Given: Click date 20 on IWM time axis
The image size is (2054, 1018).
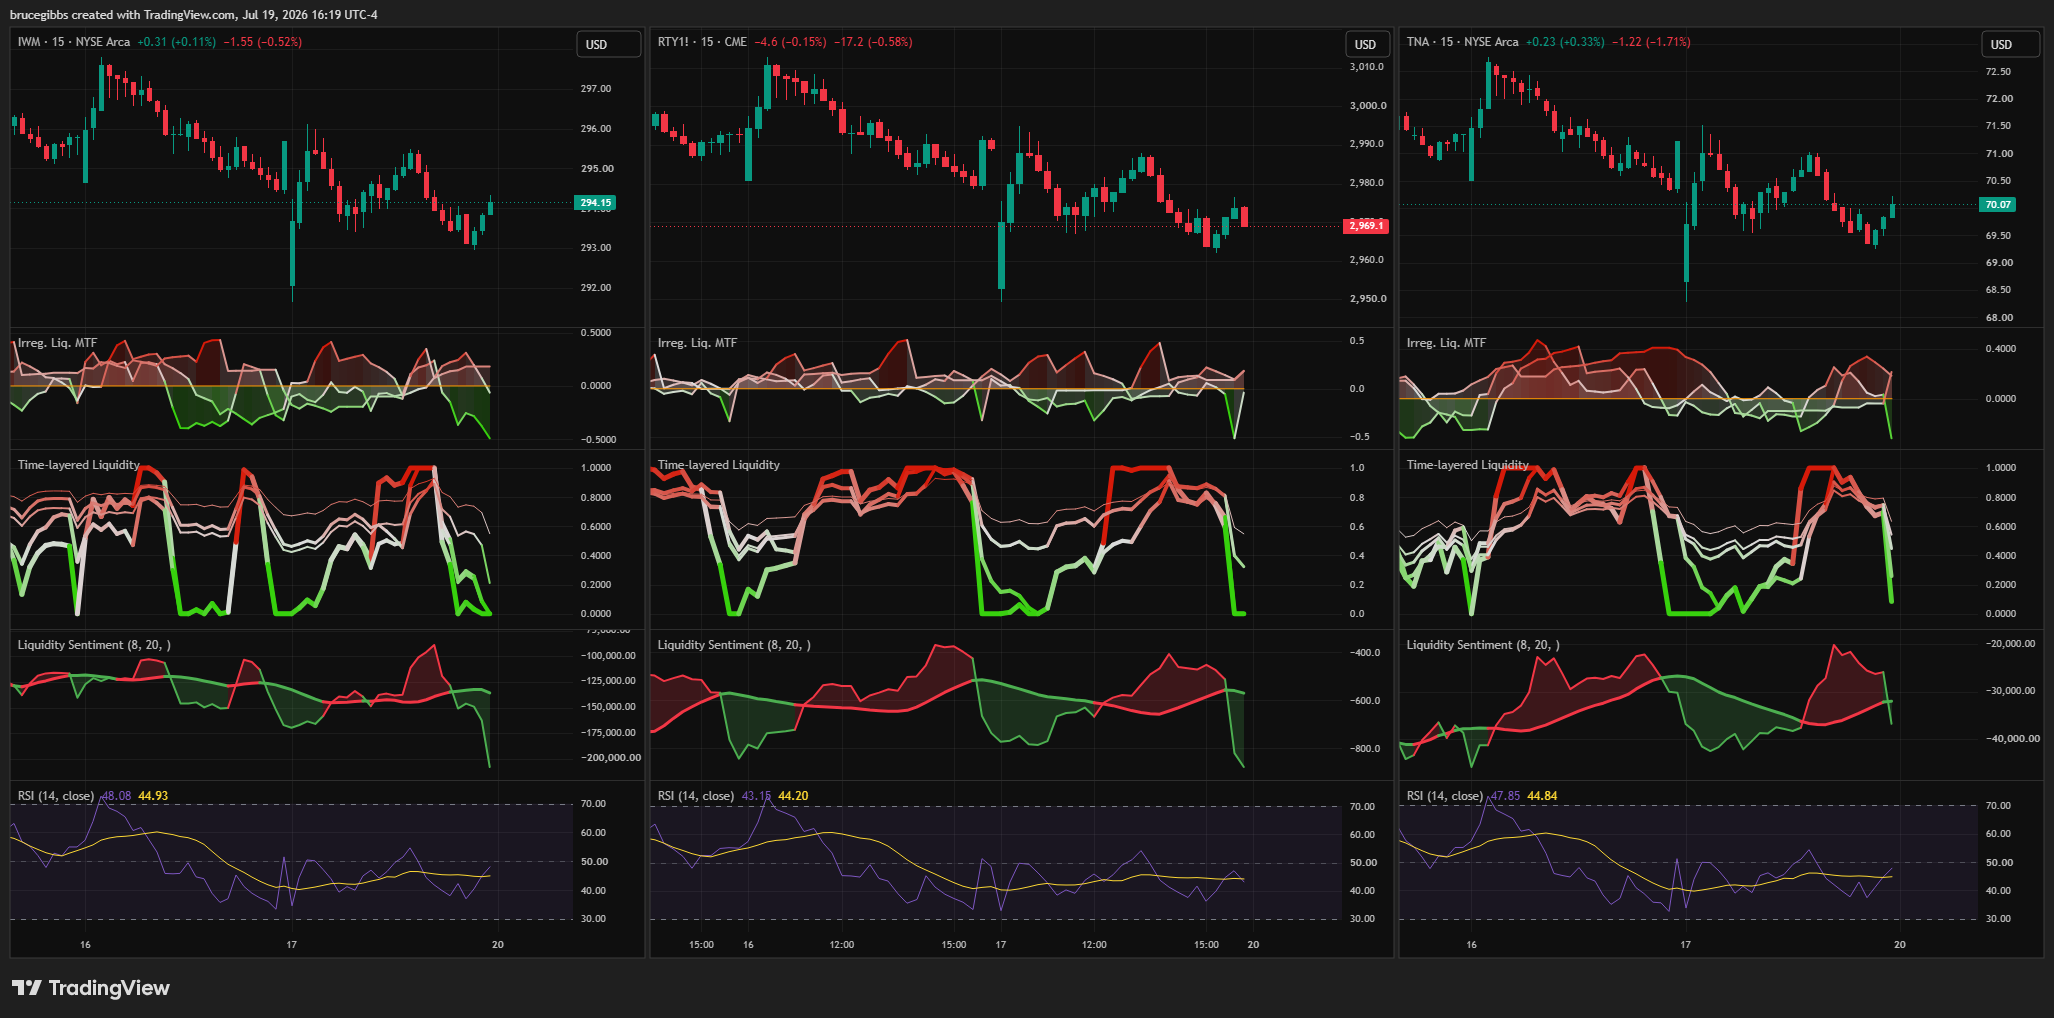Looking at the screenshot, I should [x=498, y=945].
